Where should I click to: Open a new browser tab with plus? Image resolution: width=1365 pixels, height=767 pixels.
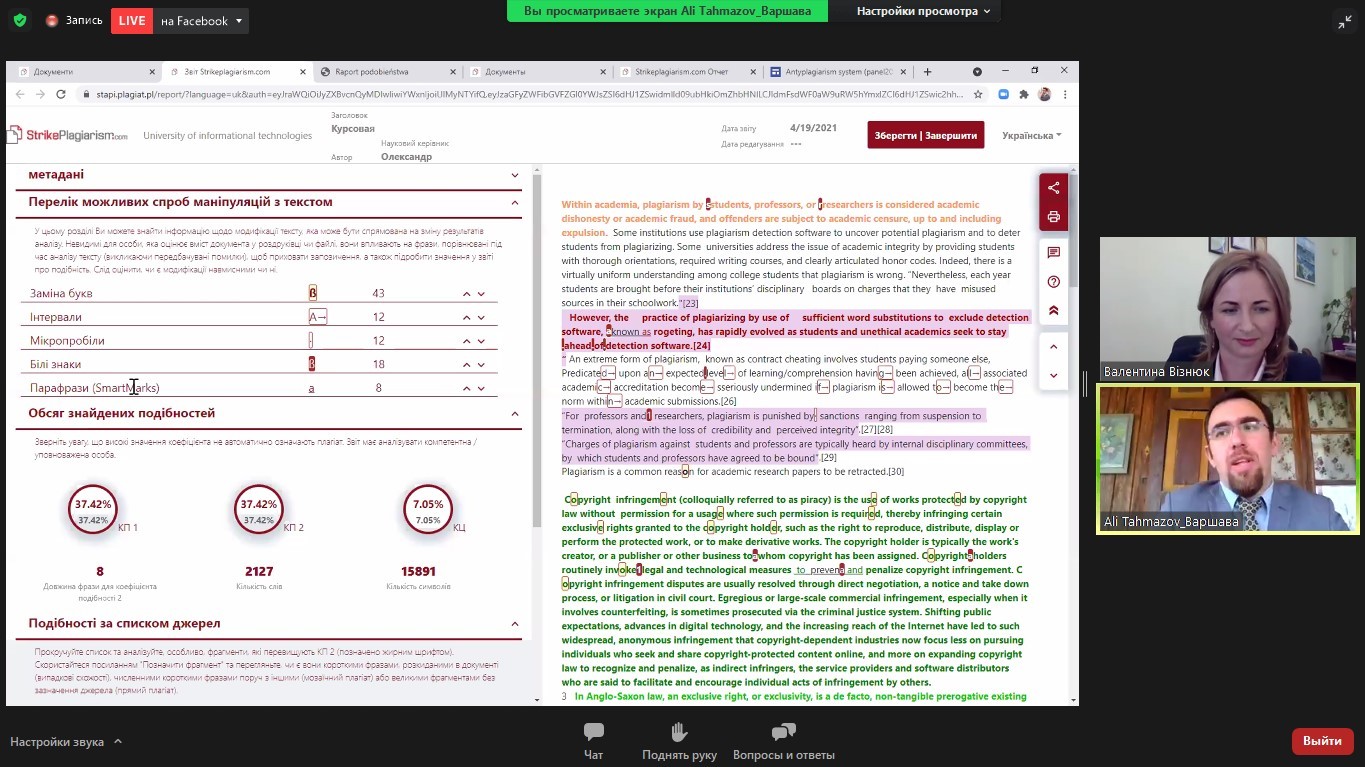click(x=928, y=72)
